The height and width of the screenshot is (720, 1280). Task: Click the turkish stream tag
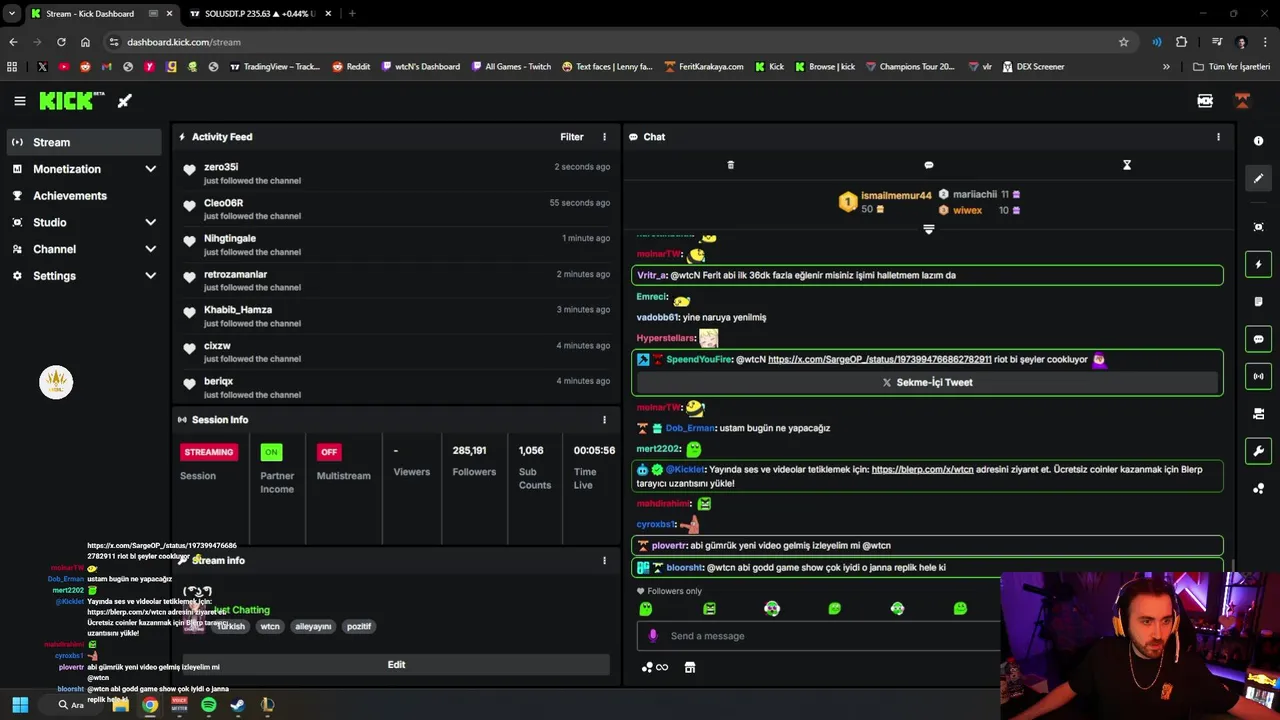point(231,627)
